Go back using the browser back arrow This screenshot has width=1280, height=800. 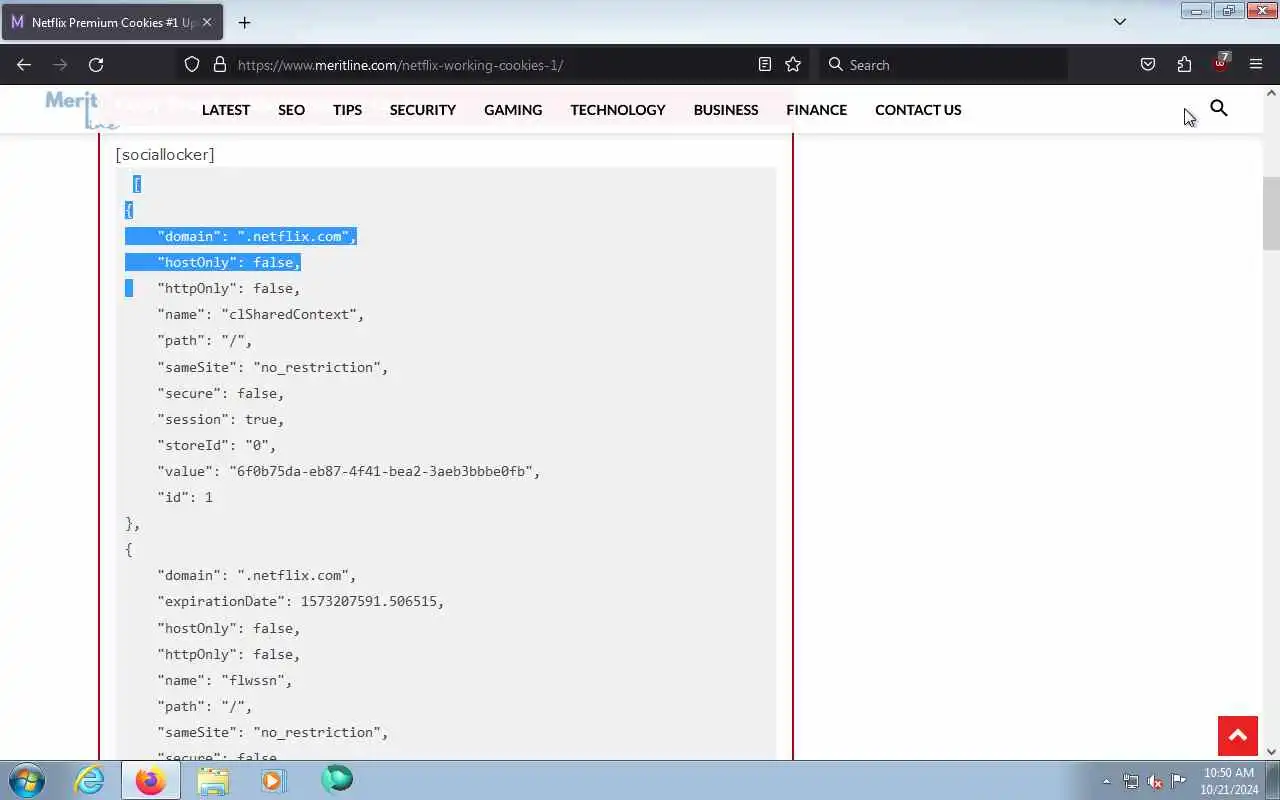(24, 65)
